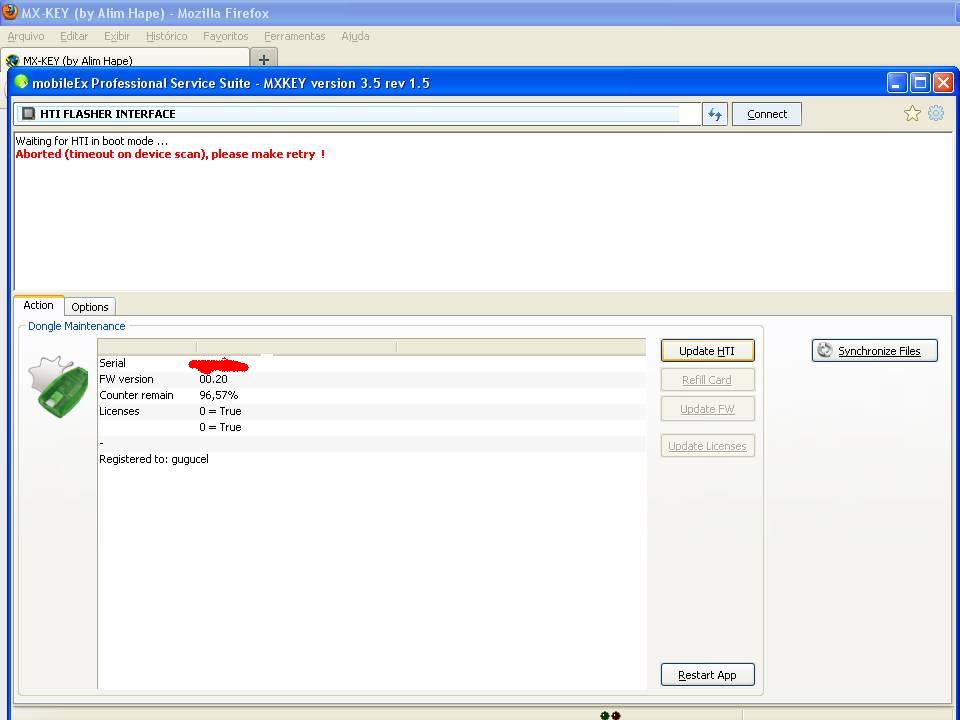
Task: Click the Refill Card button
Action: 707,380
